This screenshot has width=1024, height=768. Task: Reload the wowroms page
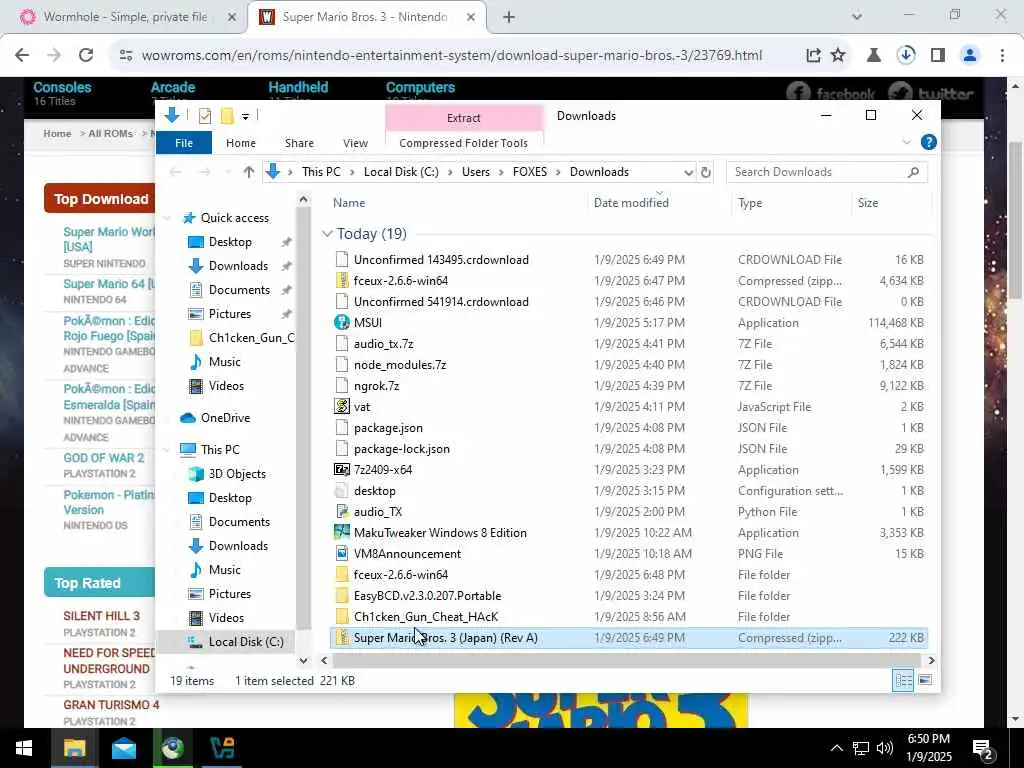tap(86, 56)
